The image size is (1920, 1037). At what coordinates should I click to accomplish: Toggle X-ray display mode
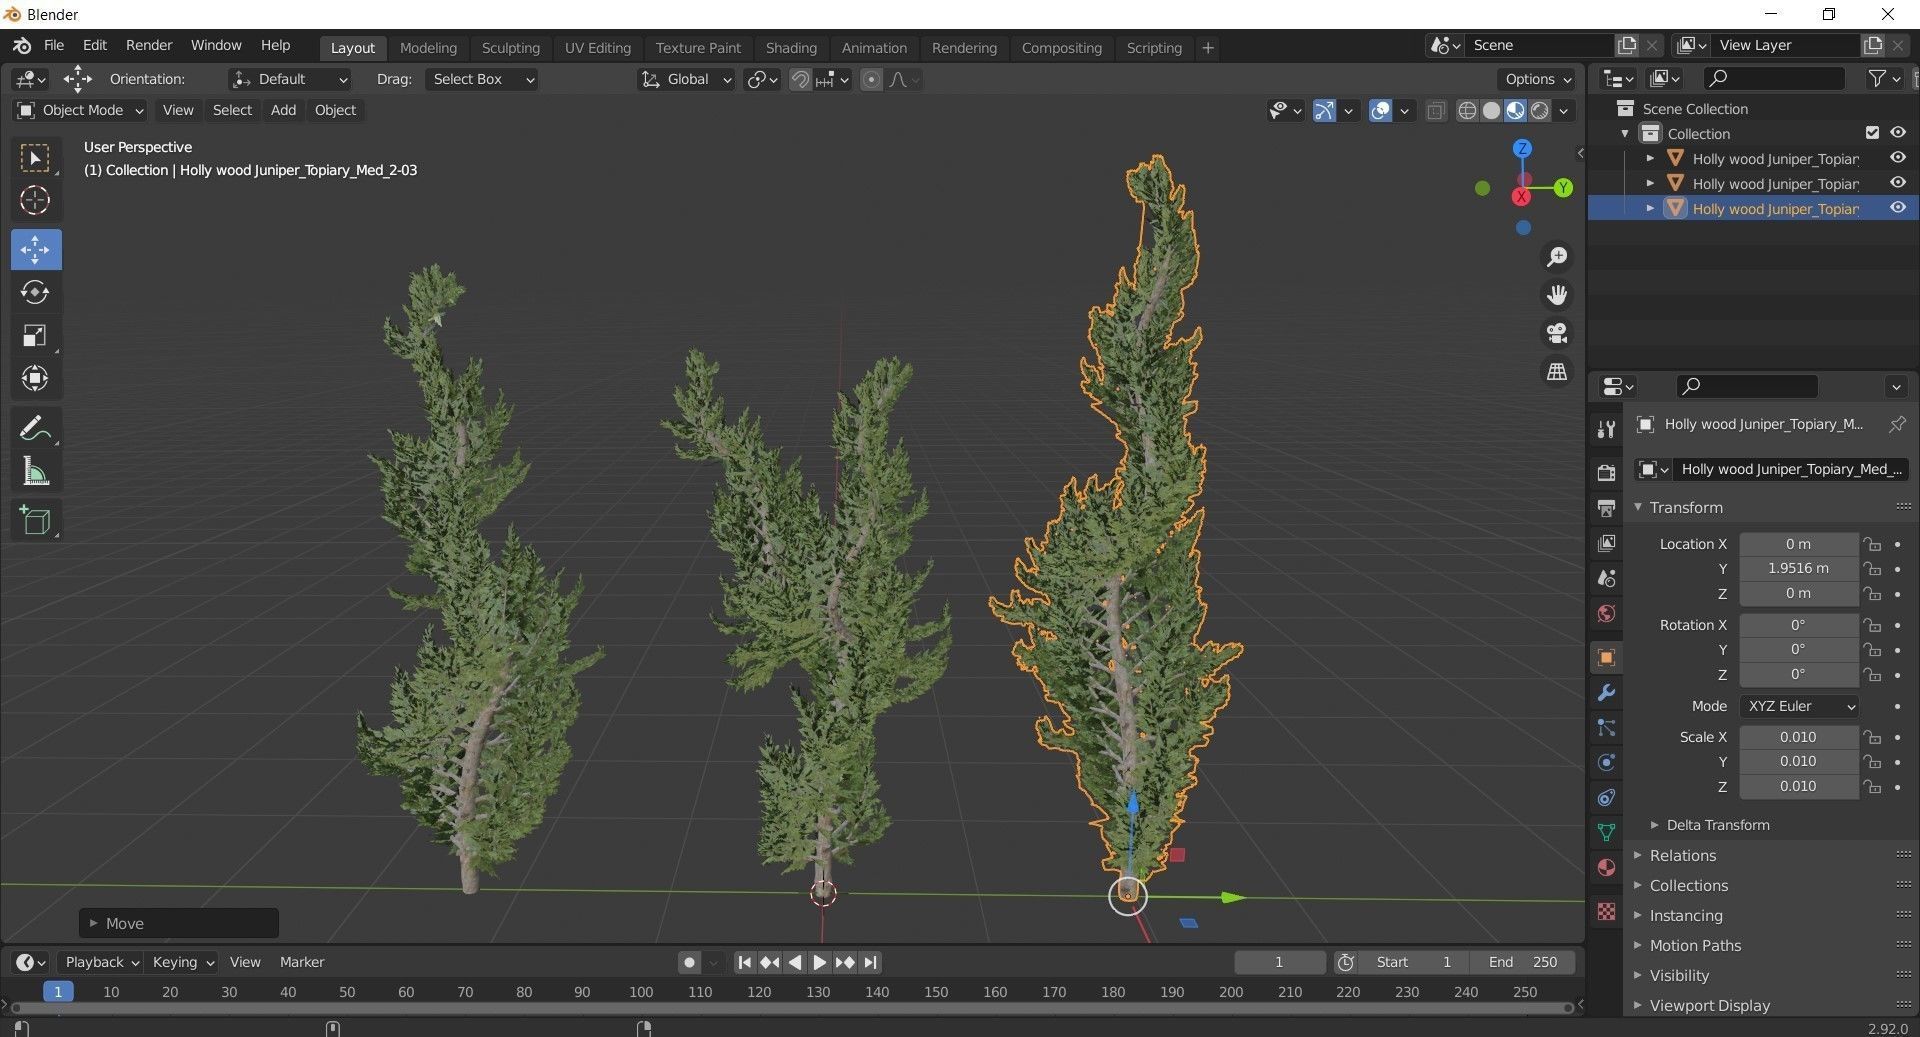click(1436, 110)
